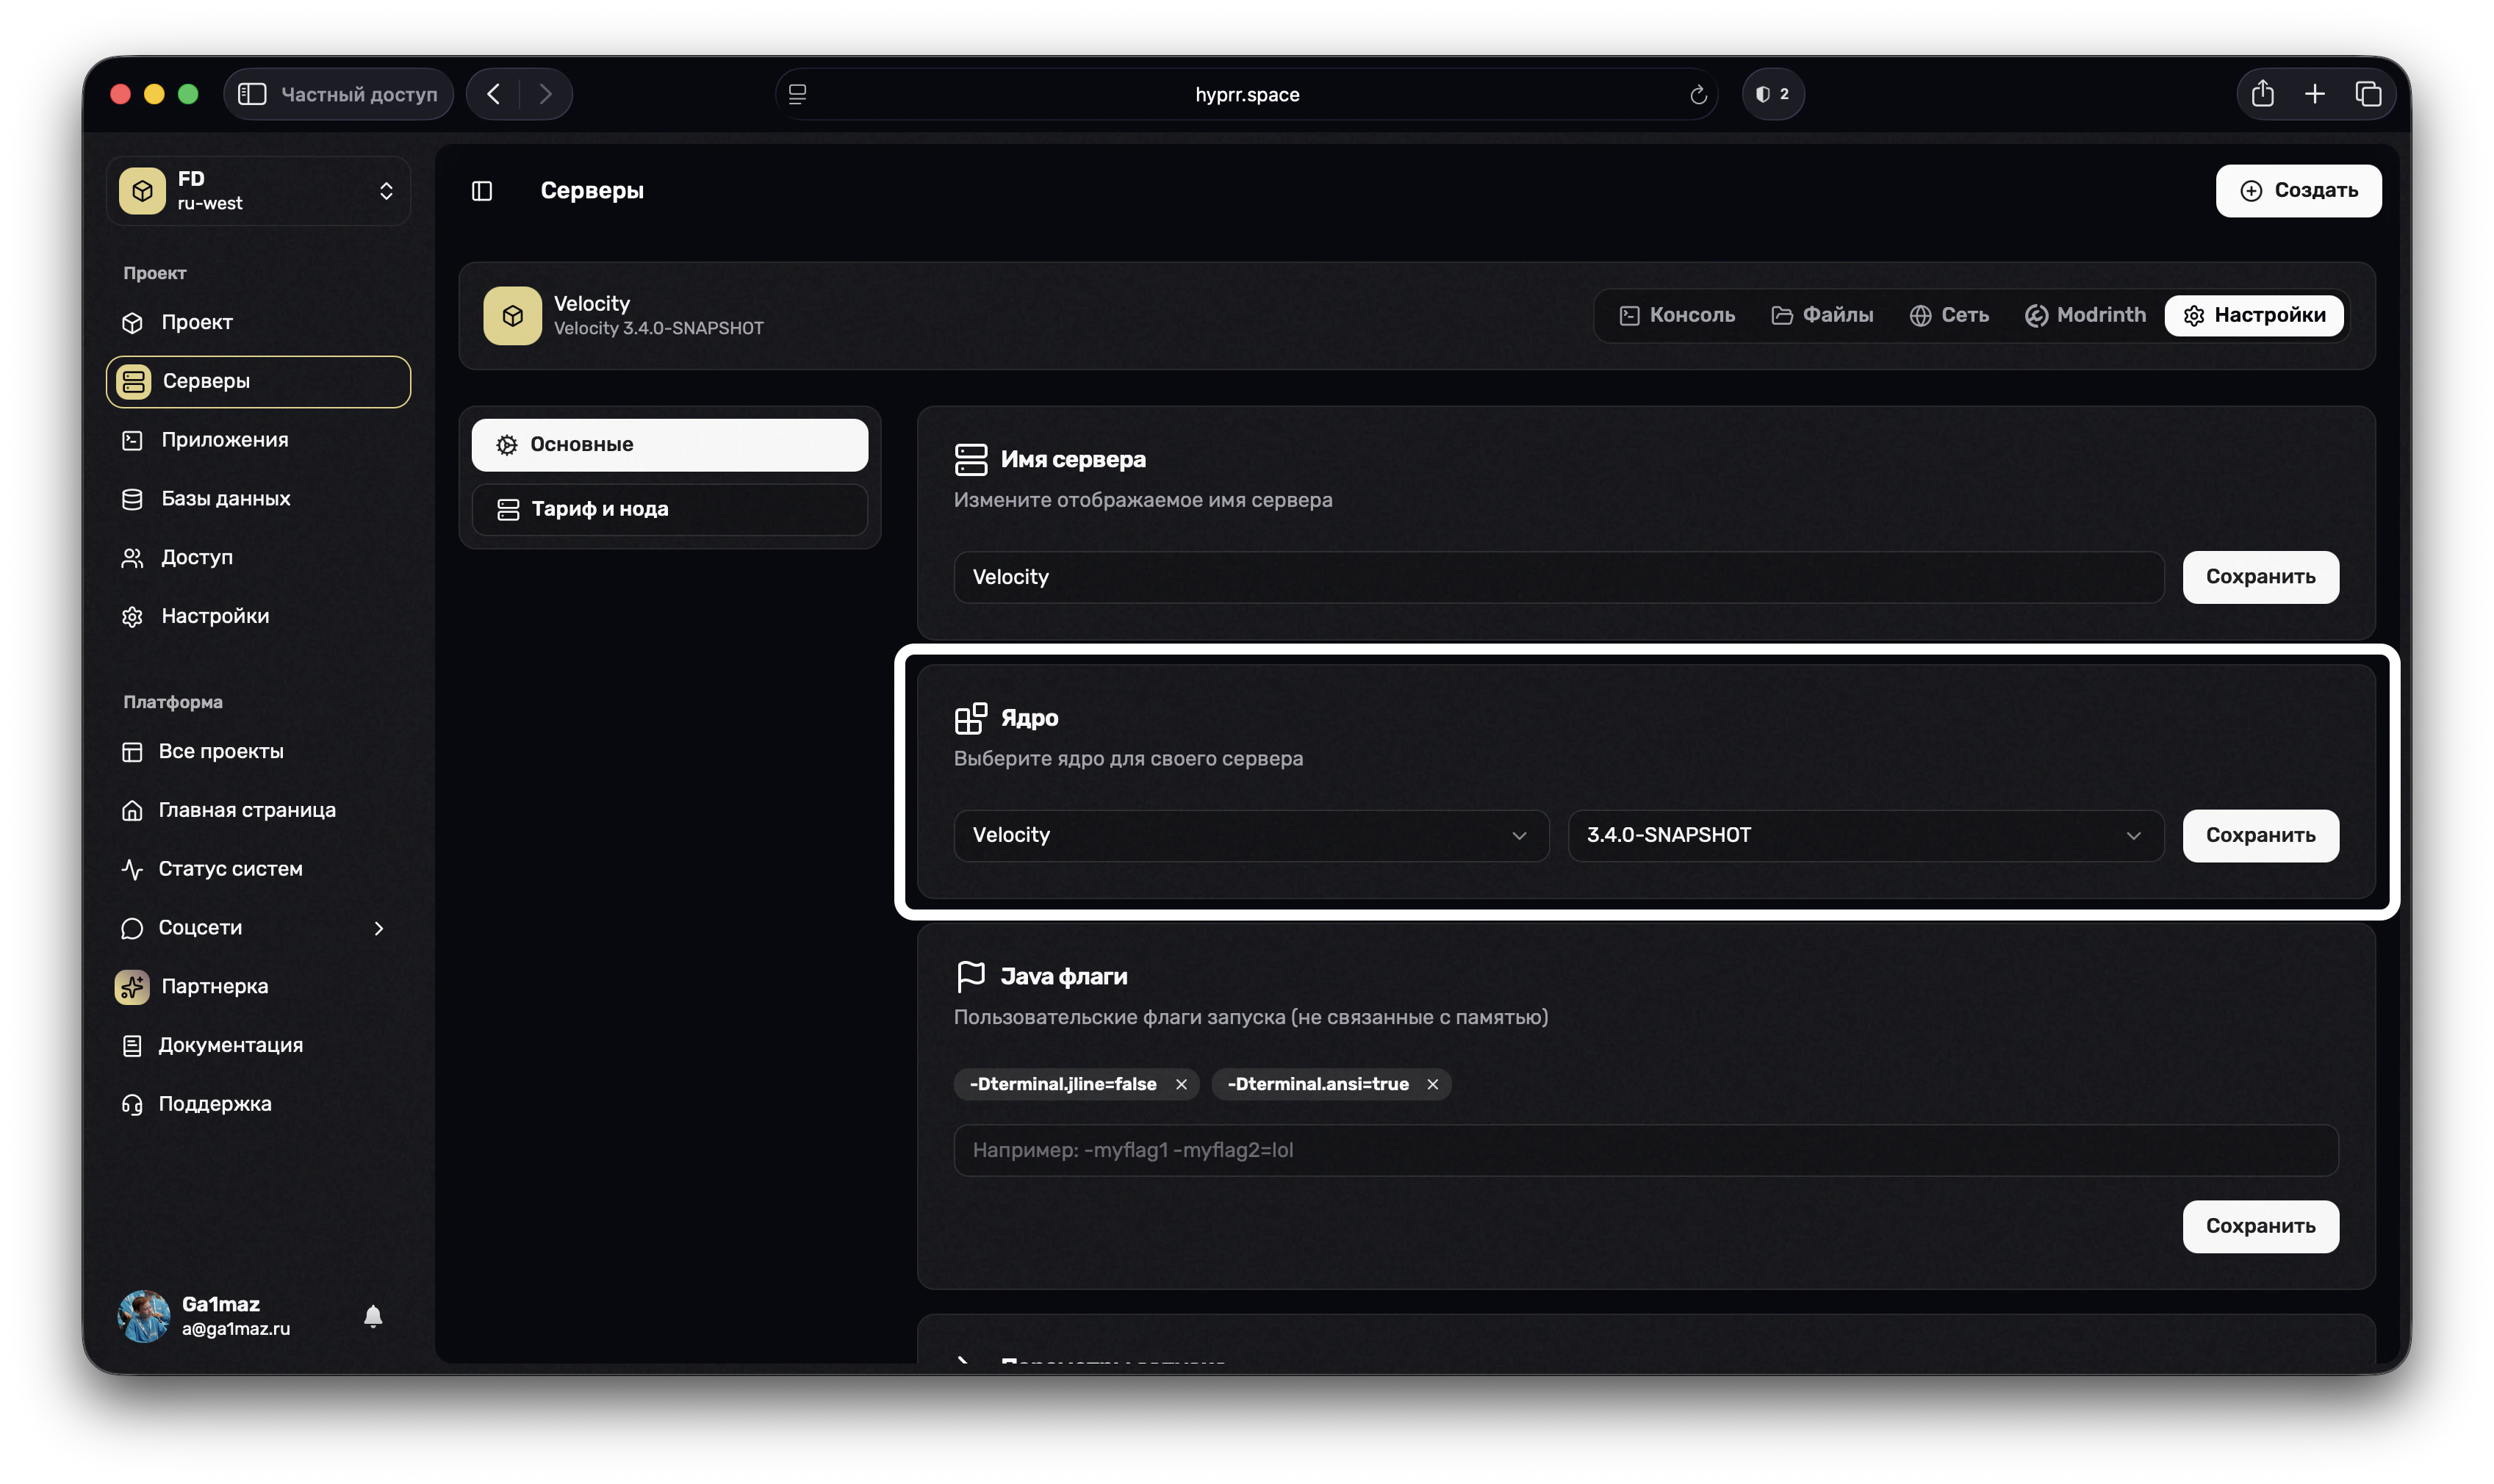Click the Приложения terminal icon
This screenshot has width=2494, height=1484.
[132, 440]
